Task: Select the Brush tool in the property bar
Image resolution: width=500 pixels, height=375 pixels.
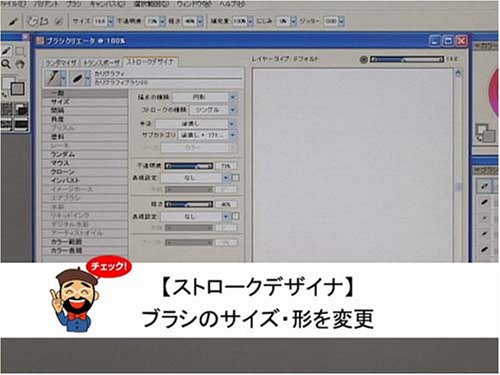Action: tap(13, 22)
